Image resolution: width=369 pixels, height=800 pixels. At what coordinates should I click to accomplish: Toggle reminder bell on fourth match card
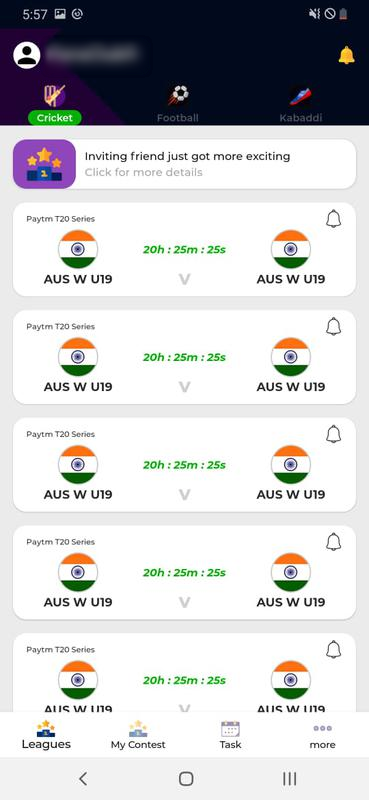pyautogui.click(x=333, y=542)
